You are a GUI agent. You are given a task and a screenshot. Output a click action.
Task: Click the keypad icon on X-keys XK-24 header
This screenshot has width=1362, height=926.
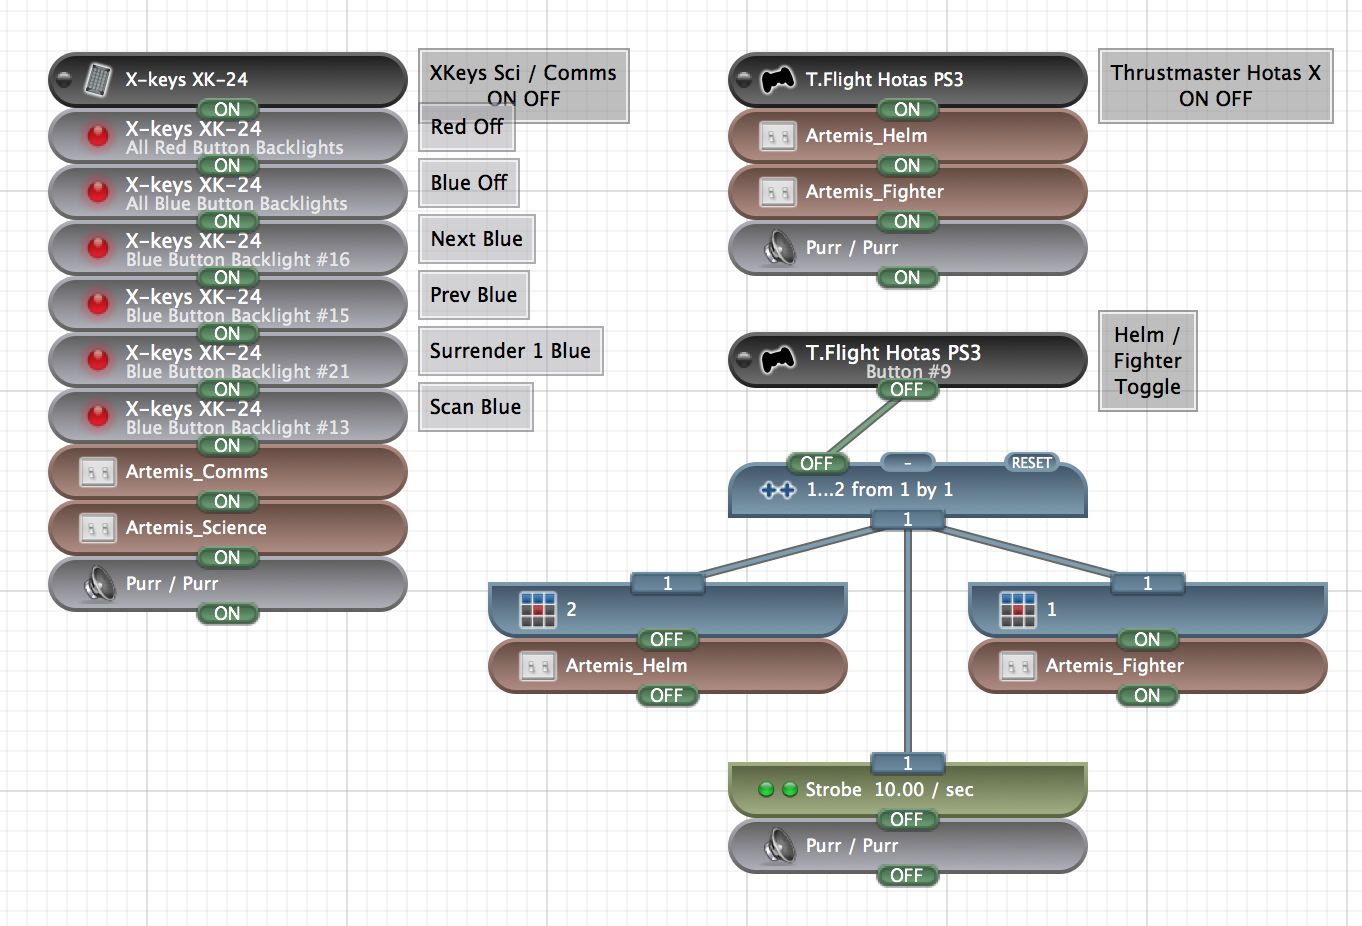[x=97, y=80]
